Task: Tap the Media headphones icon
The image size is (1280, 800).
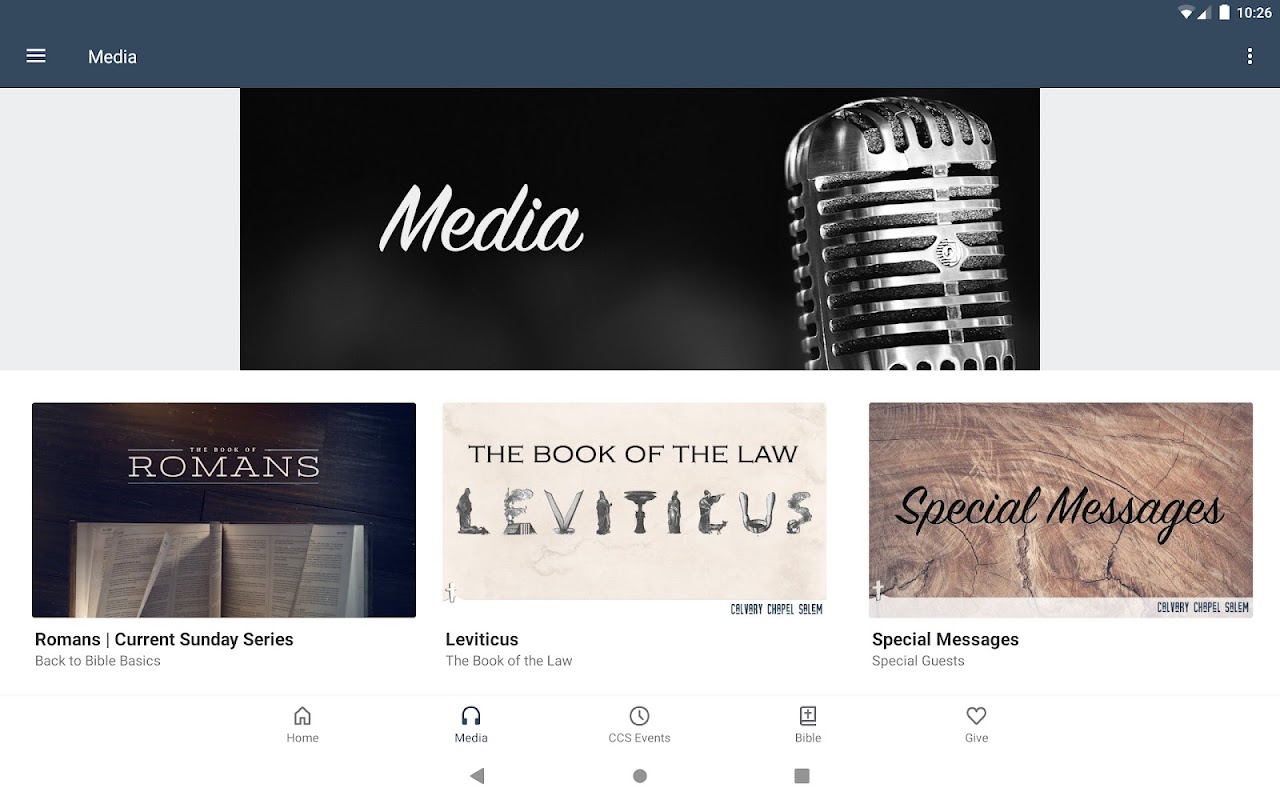Action: pos(471,715)
